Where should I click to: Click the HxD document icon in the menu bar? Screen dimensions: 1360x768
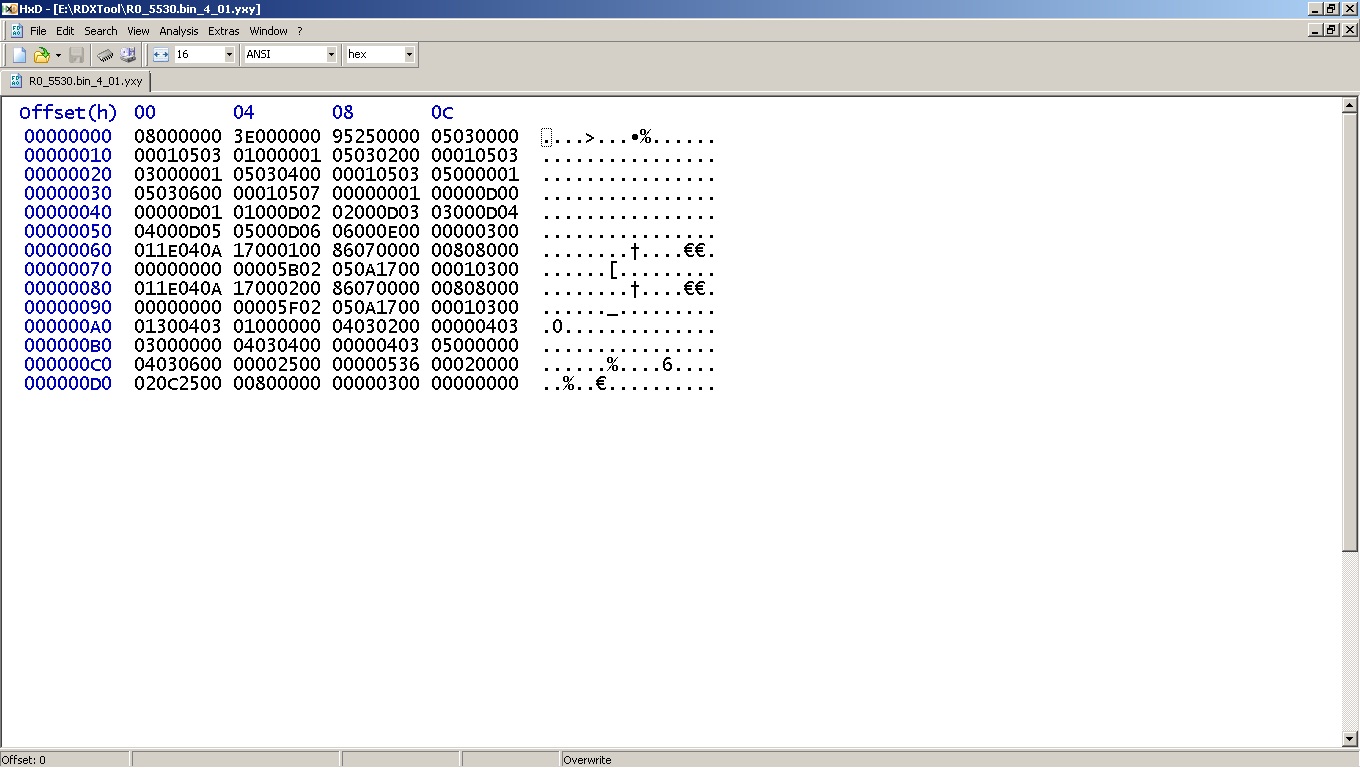pos(16,31)
